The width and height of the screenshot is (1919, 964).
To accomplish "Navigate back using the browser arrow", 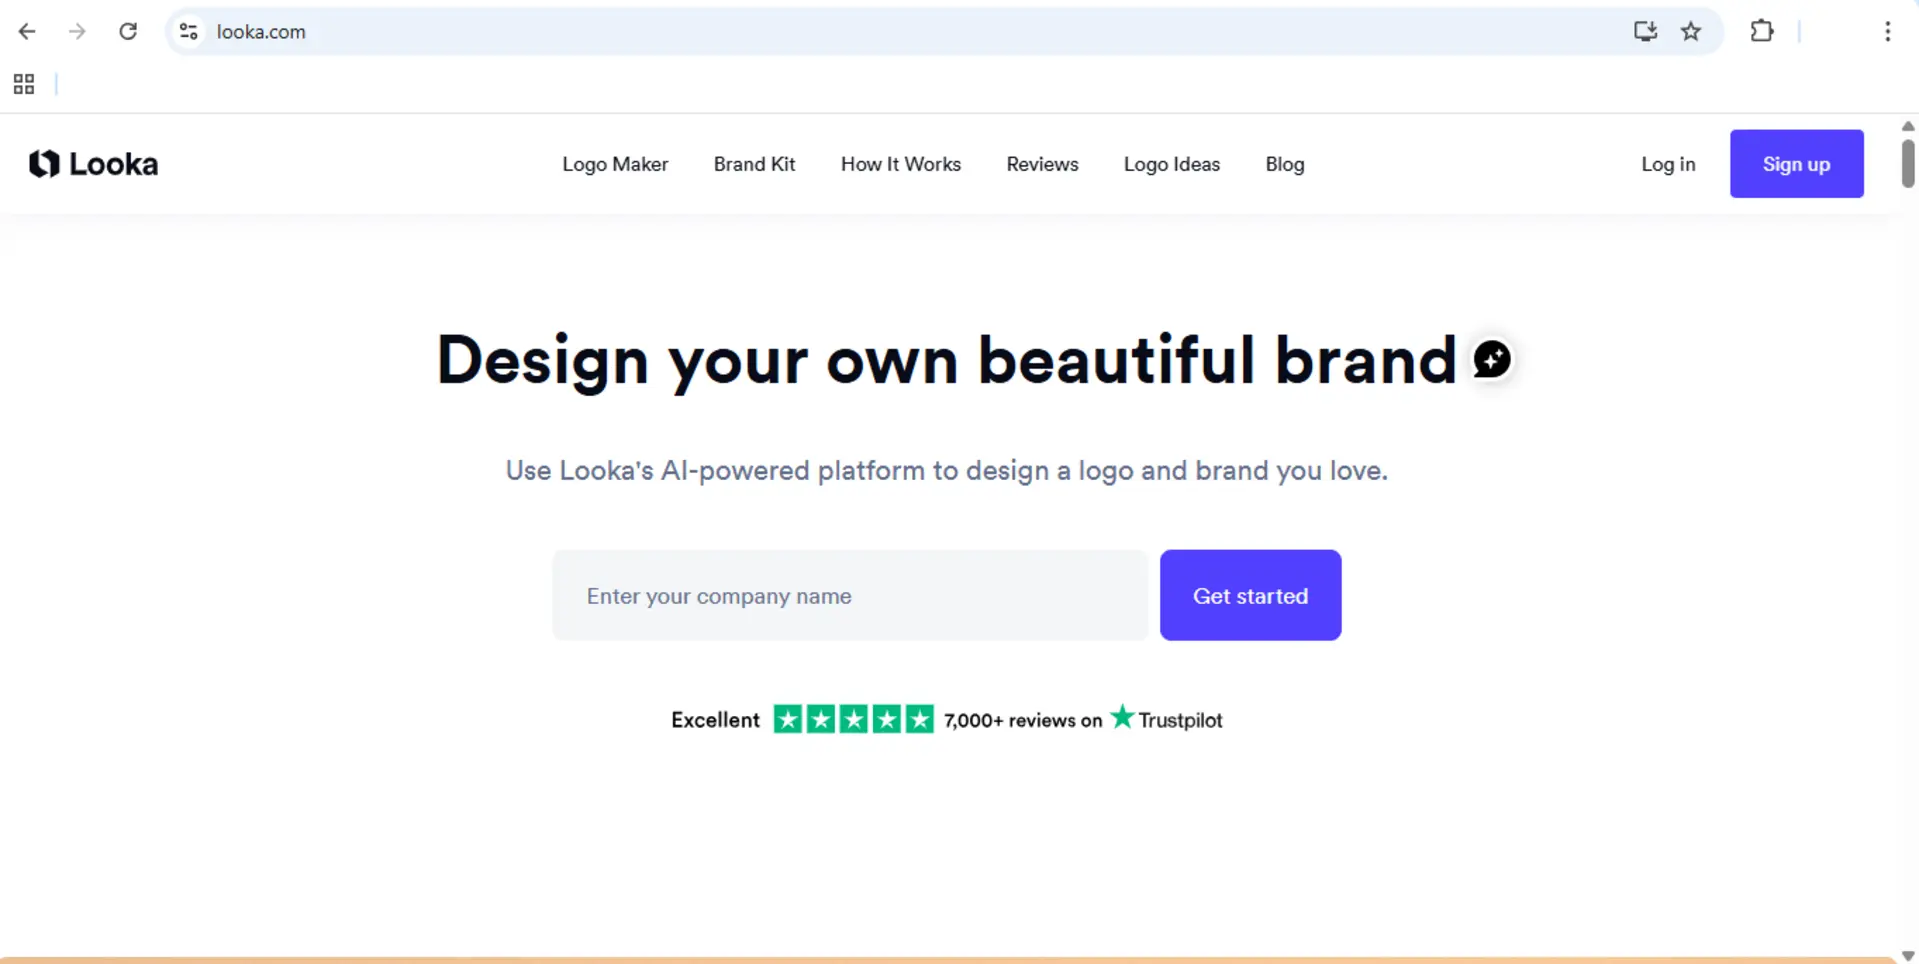I will [x=27, y=31].
